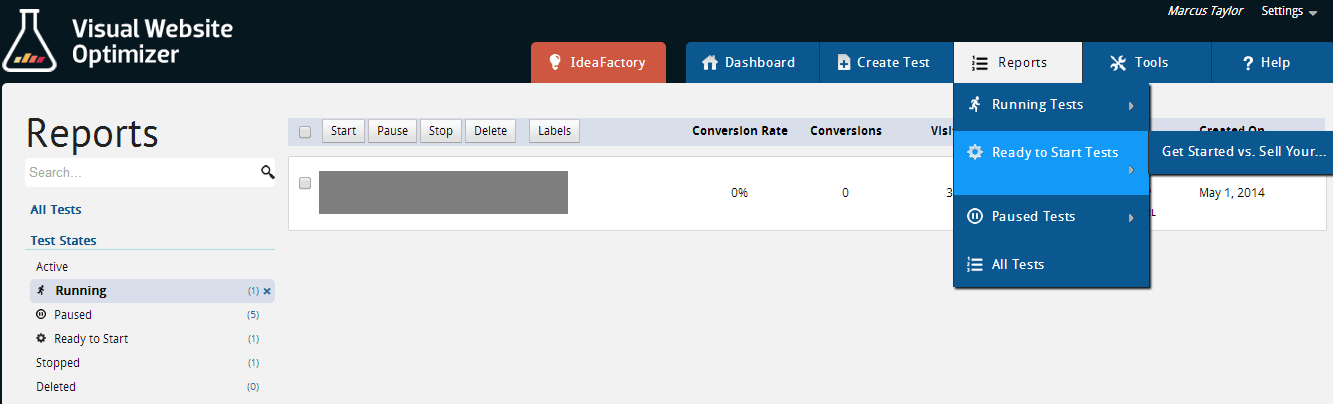Expand the Ready to Start Tests submenu arrow

click(x=1131, y=169)
